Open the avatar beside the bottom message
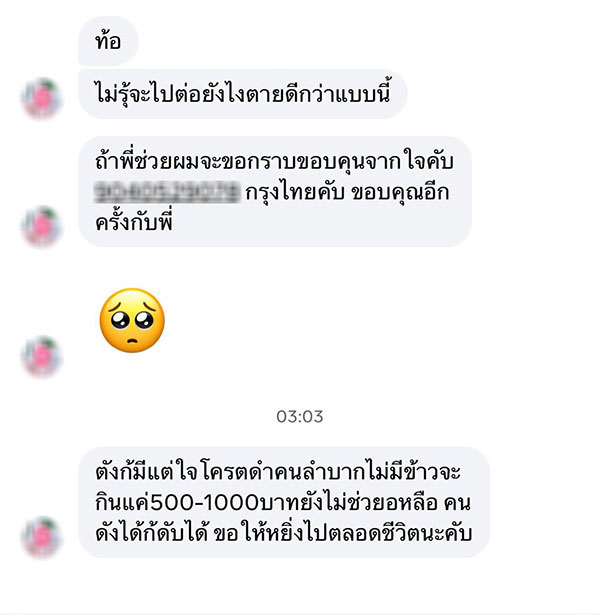 [42, 537]
